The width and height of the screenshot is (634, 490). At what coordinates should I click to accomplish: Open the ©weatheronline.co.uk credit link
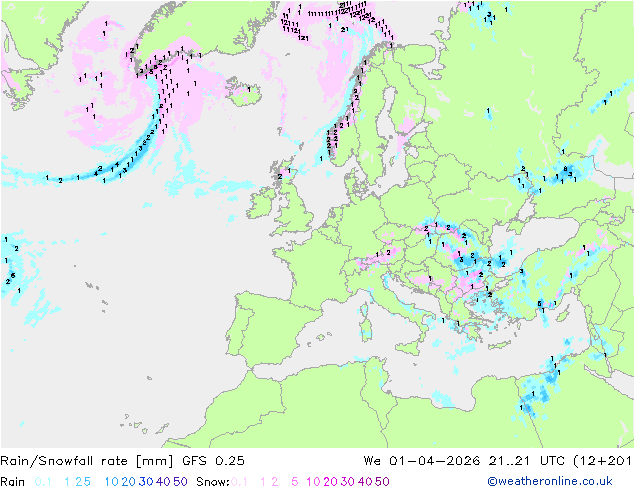[550, 481]
